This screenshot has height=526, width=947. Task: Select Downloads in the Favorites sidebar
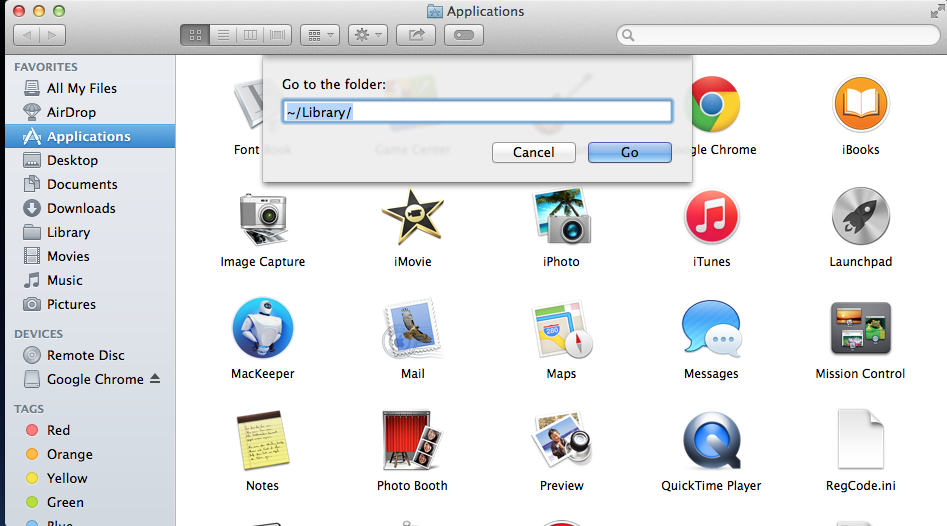(81, 208)
